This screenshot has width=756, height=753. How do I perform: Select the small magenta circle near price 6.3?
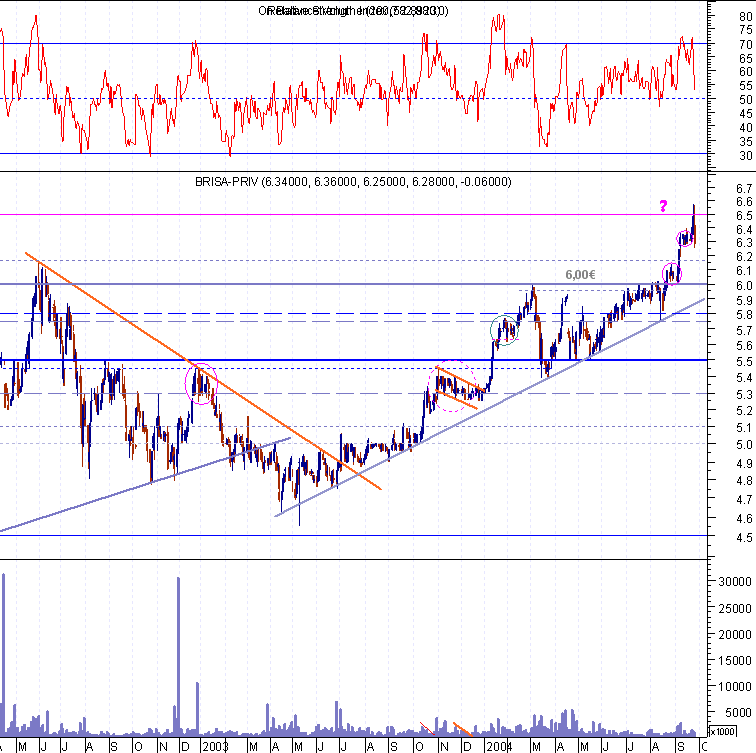[x=685, y=238]
